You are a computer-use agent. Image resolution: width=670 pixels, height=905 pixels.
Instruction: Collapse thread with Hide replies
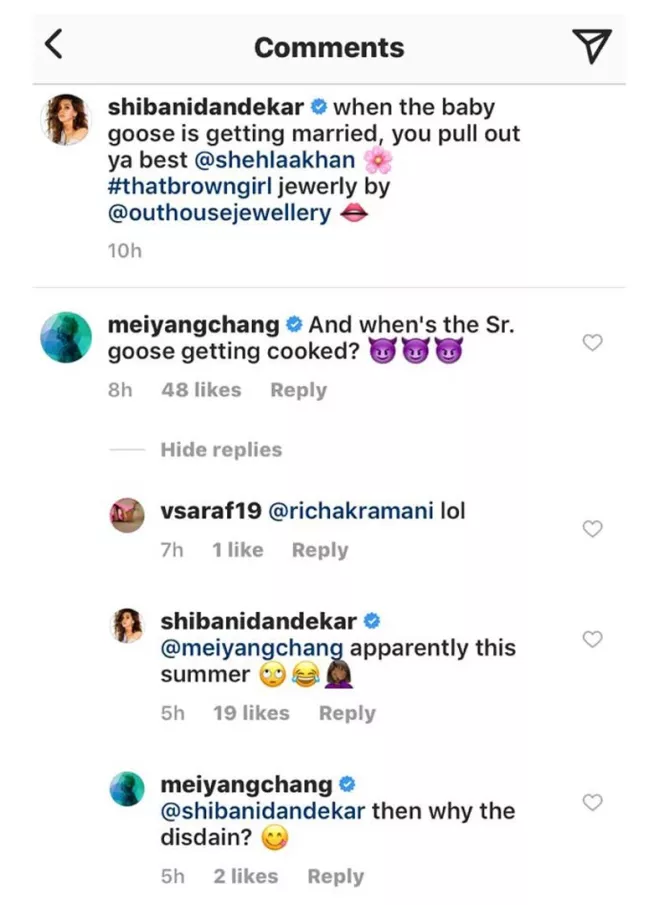221,450
